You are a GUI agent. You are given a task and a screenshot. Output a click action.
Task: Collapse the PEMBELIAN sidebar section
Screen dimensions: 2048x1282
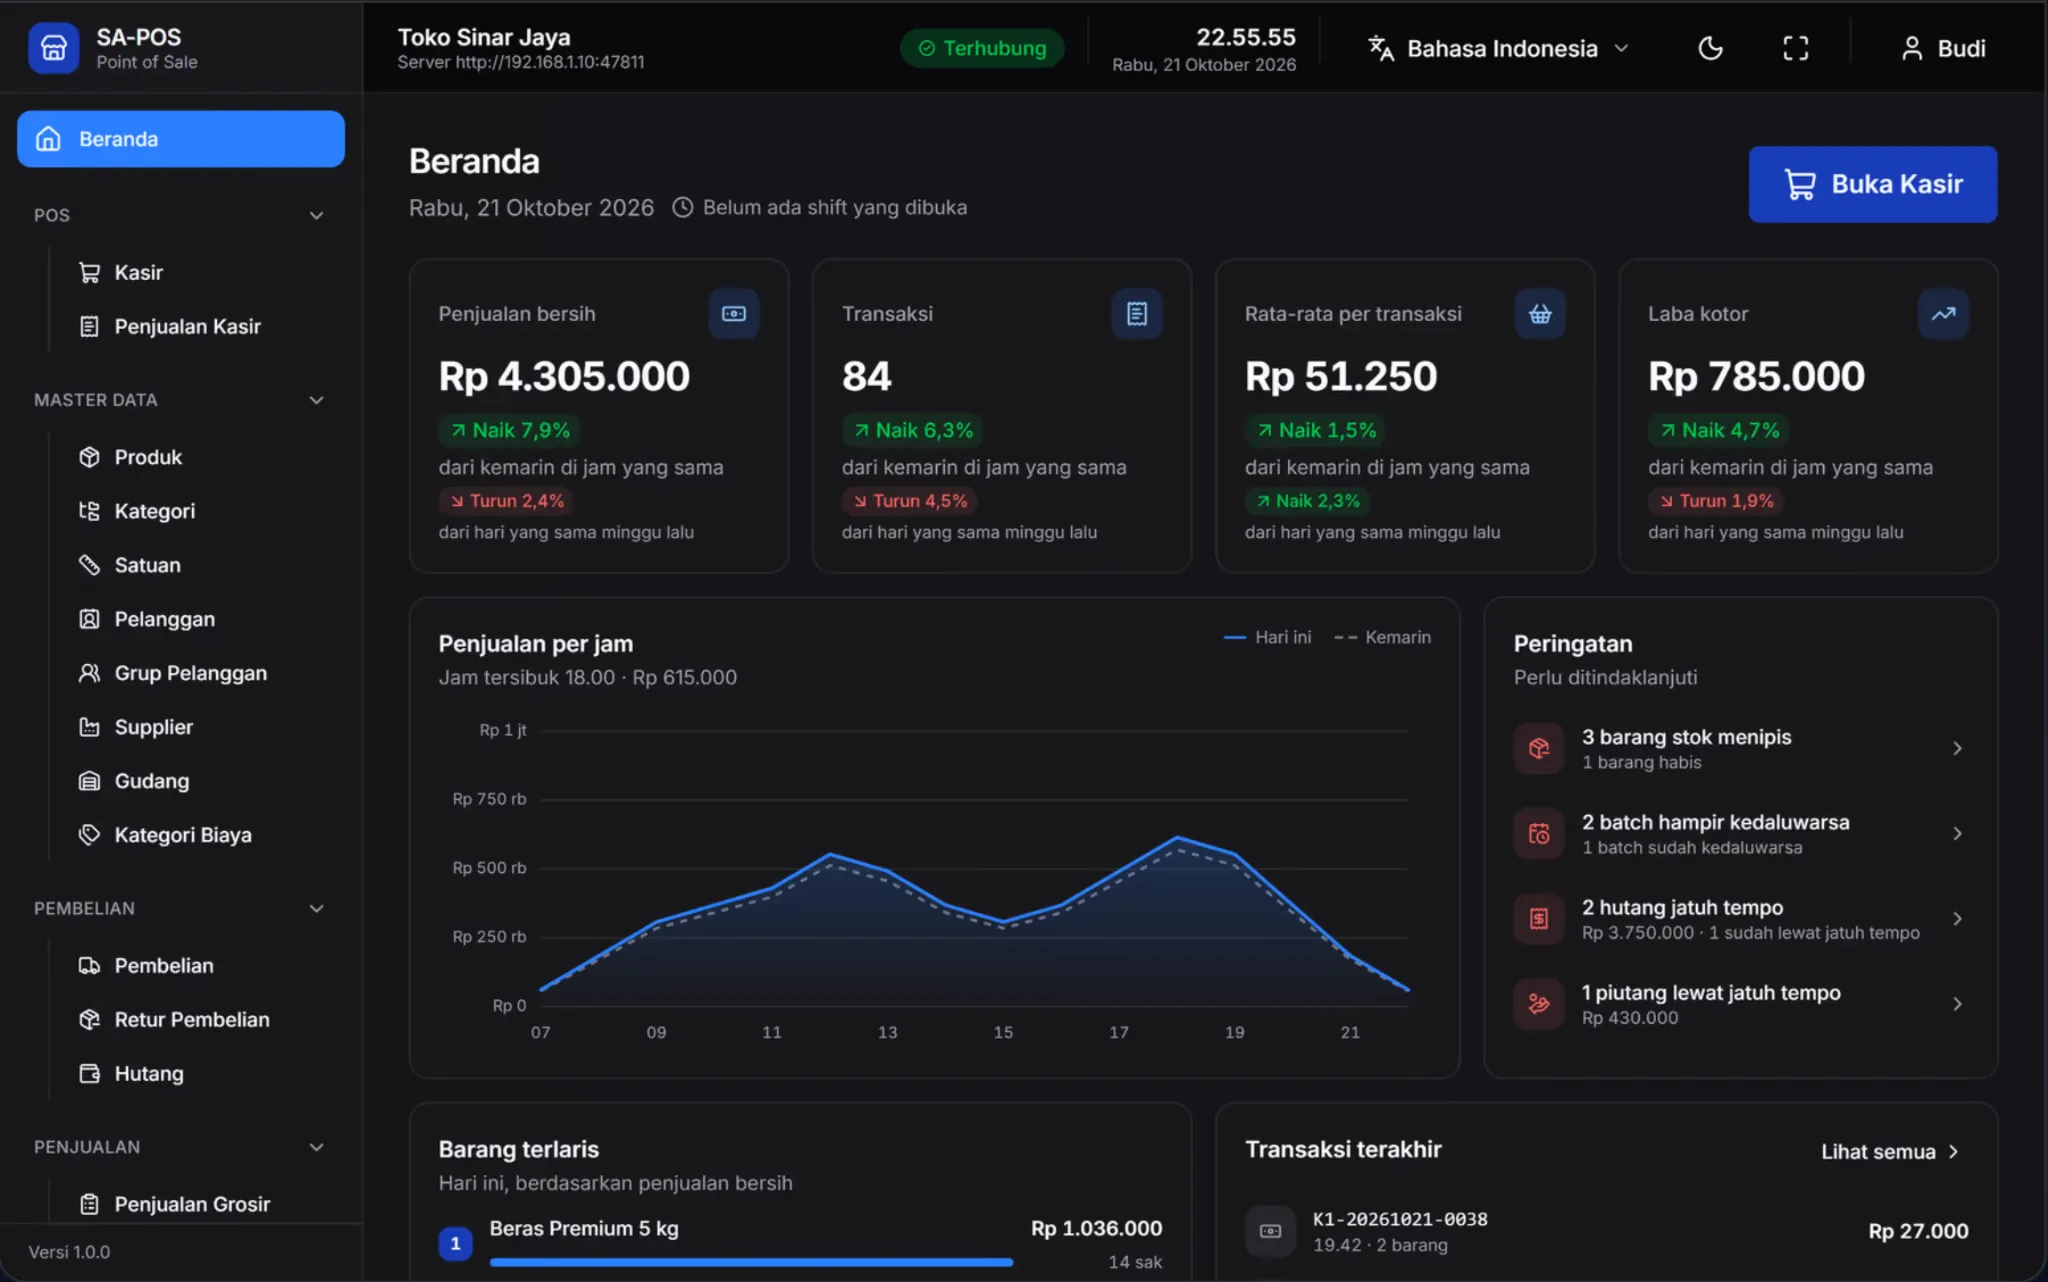(x=316, y=908)
